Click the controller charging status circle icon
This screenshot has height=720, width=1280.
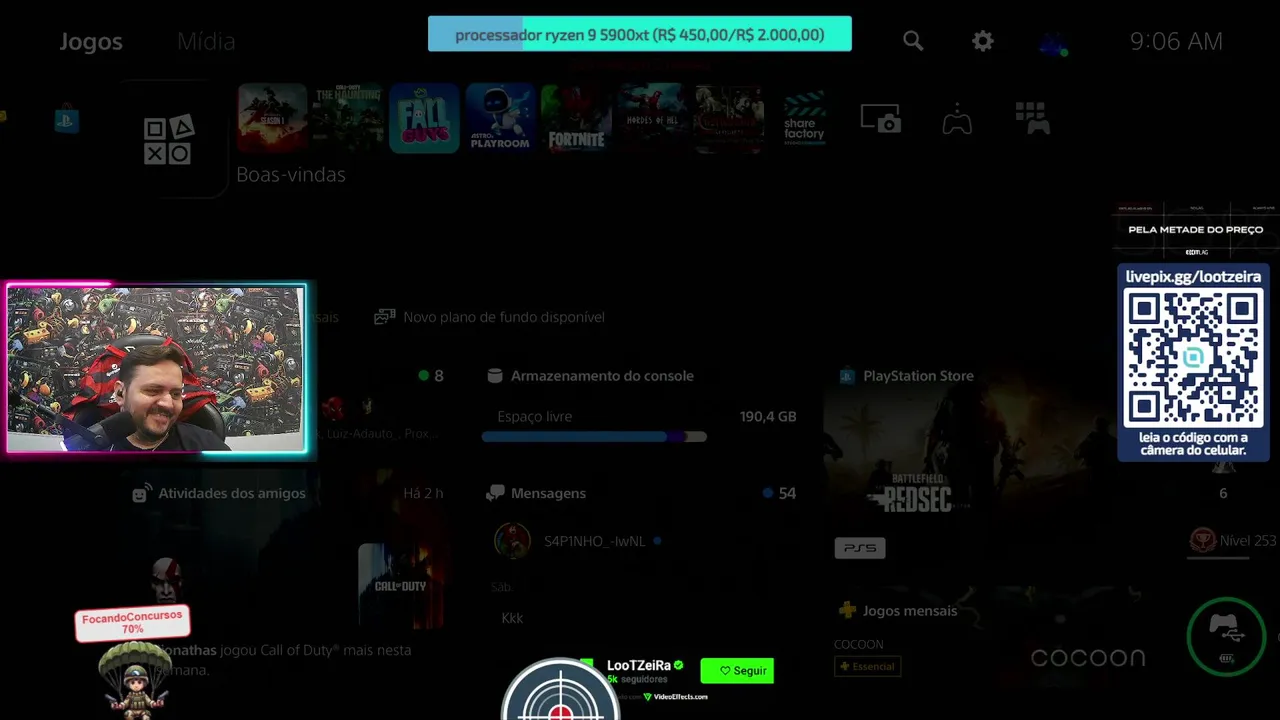1226,637
